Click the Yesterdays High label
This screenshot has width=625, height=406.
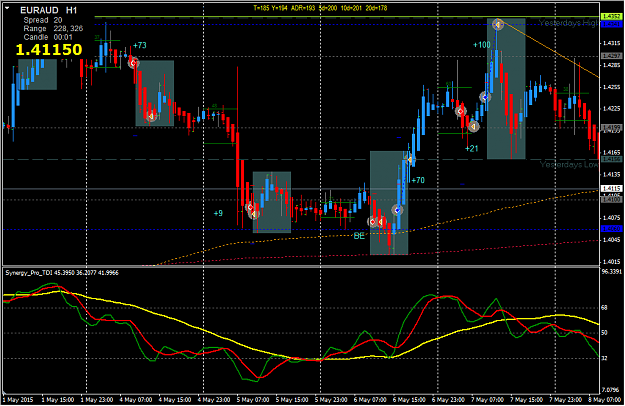569,23
